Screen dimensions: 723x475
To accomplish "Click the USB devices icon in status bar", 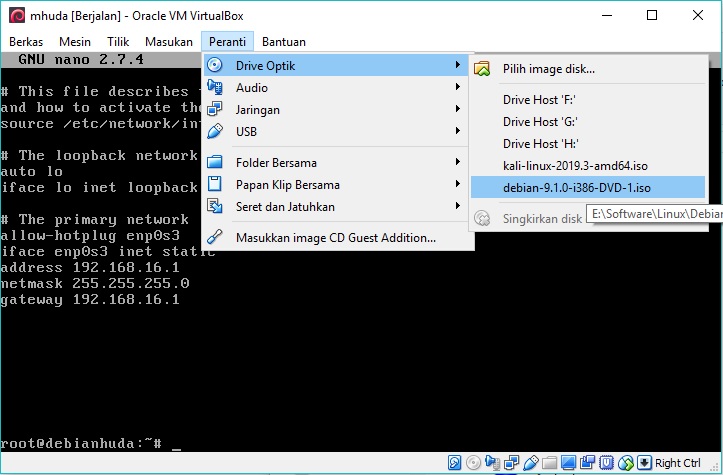I will pos(531,462).
